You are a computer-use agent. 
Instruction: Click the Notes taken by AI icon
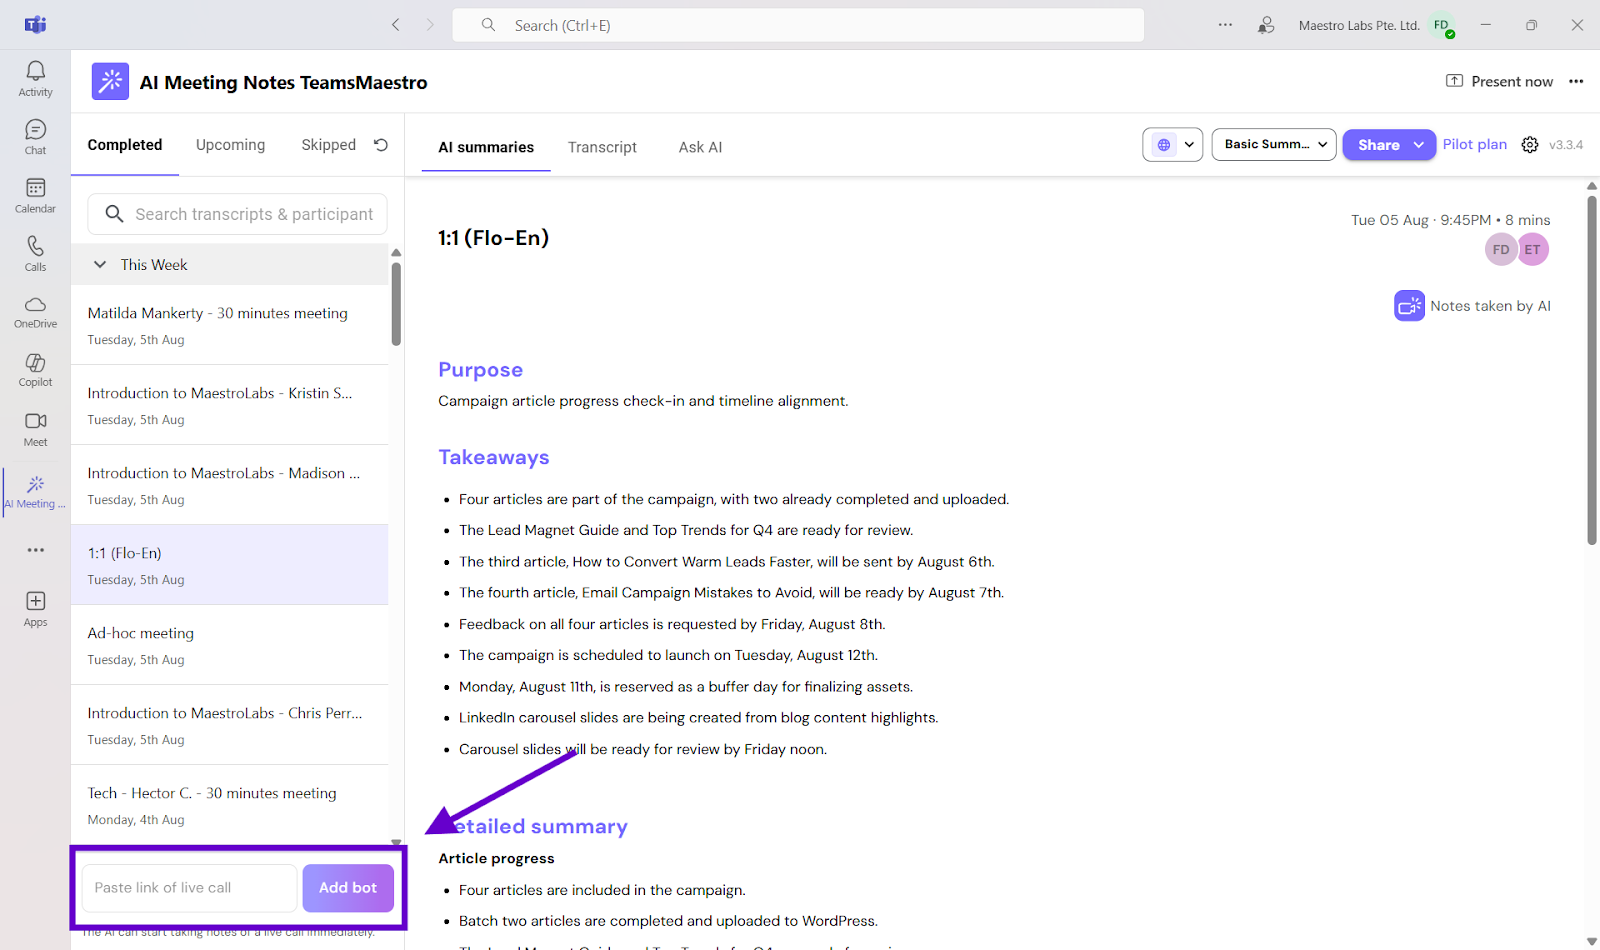1409,306
